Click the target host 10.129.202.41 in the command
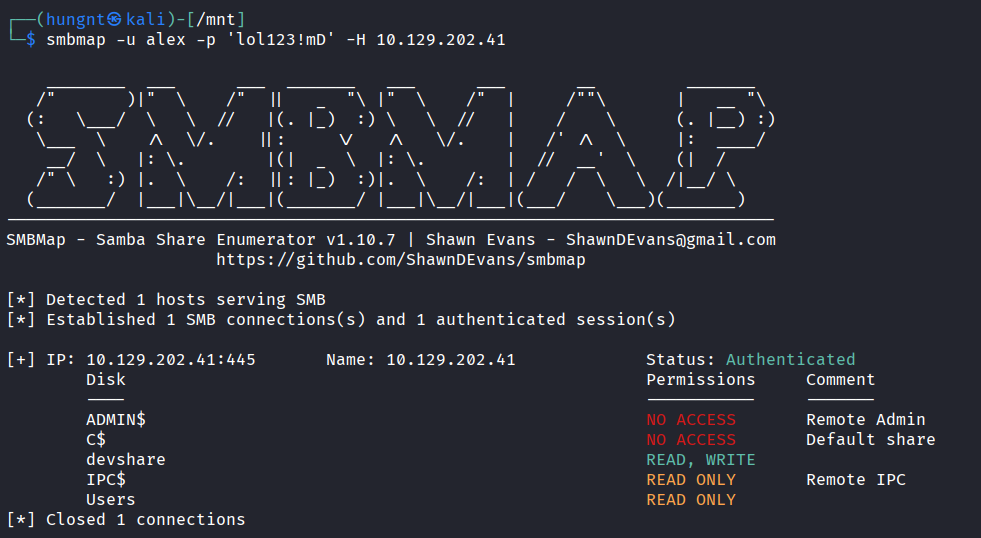 click(x=440, y=40)
